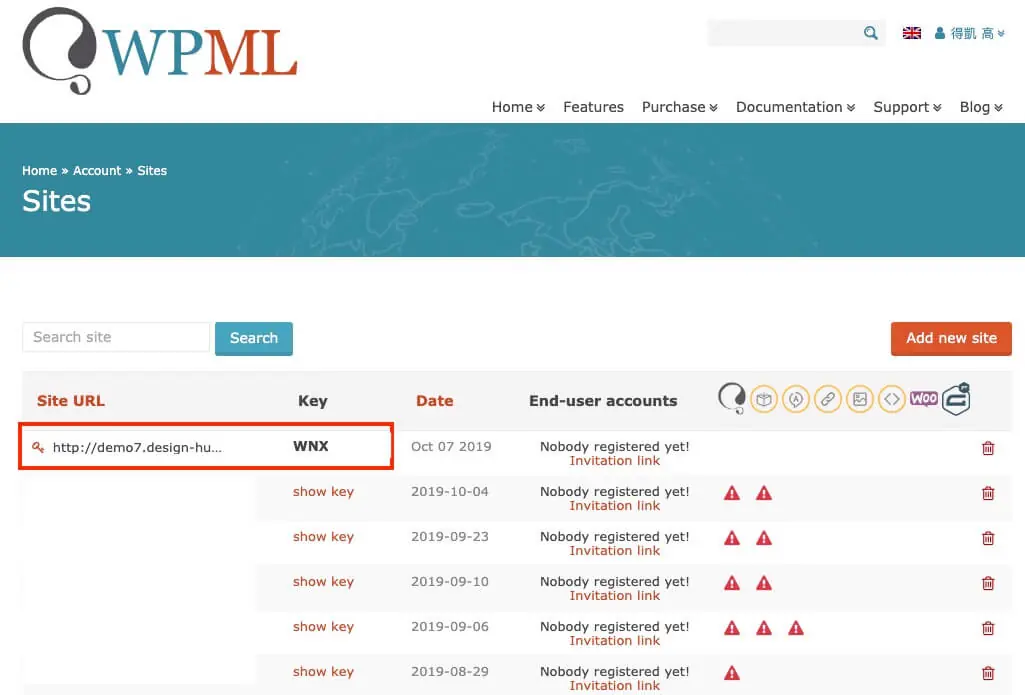Screen dimensions: 1025x695
Task: Open the Invitation link in the 2019-10-04 row
Action: click(614, 506)
